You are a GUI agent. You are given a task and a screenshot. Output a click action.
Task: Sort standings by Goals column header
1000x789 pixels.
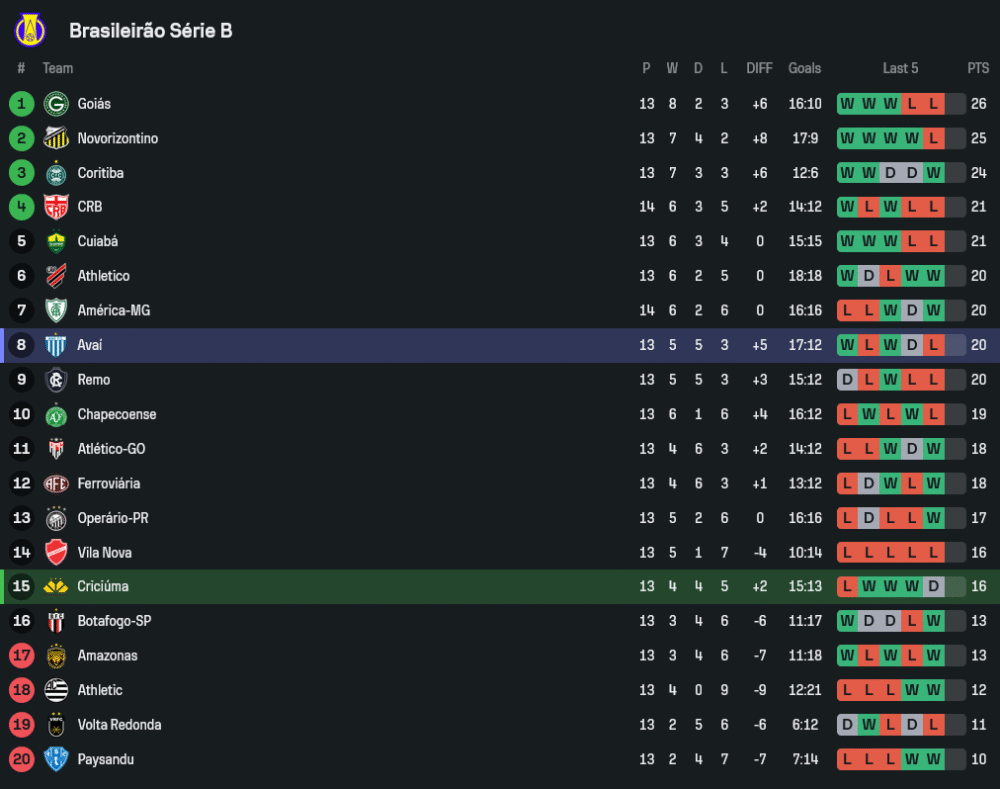804,68
